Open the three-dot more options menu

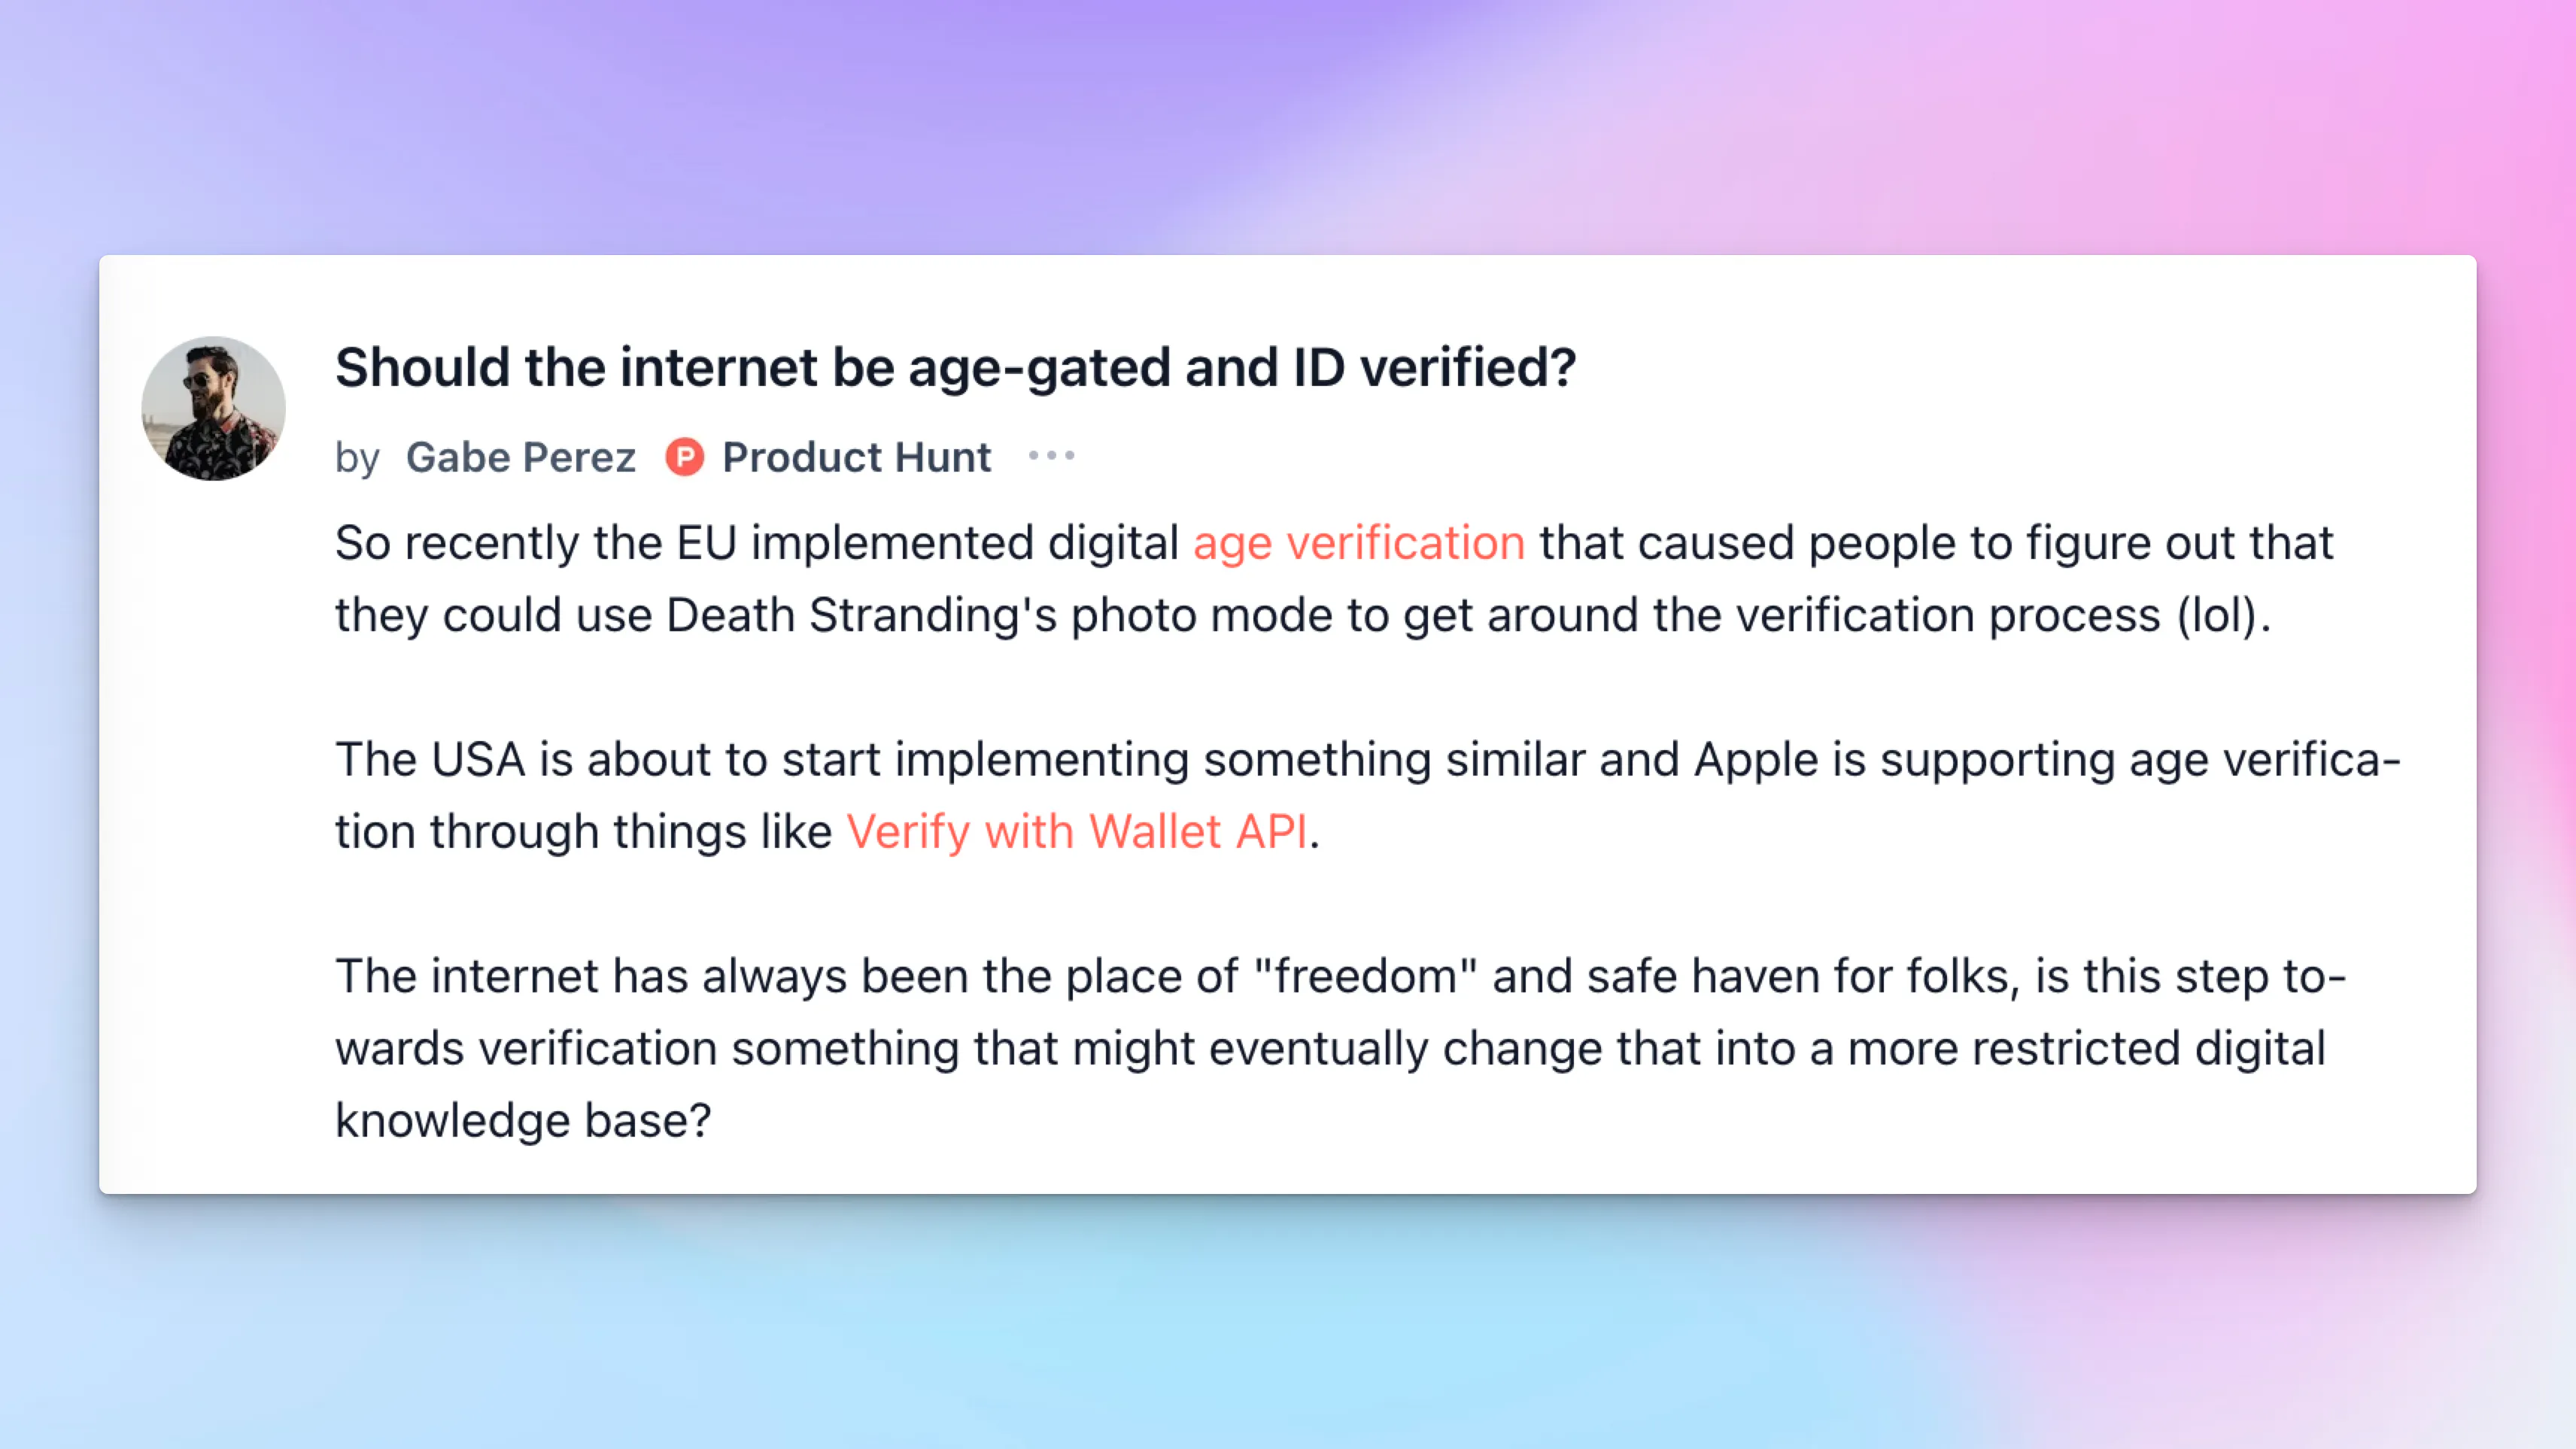coord(1051,456)
